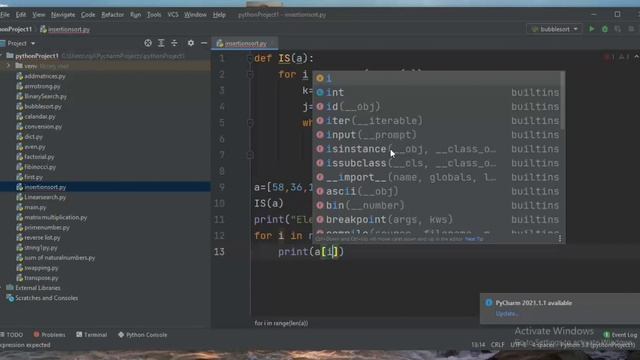Screen dimensions: 640x360
Task: Open the Python Console tool window
Action: pyautogui.click(x=142, y=335)
